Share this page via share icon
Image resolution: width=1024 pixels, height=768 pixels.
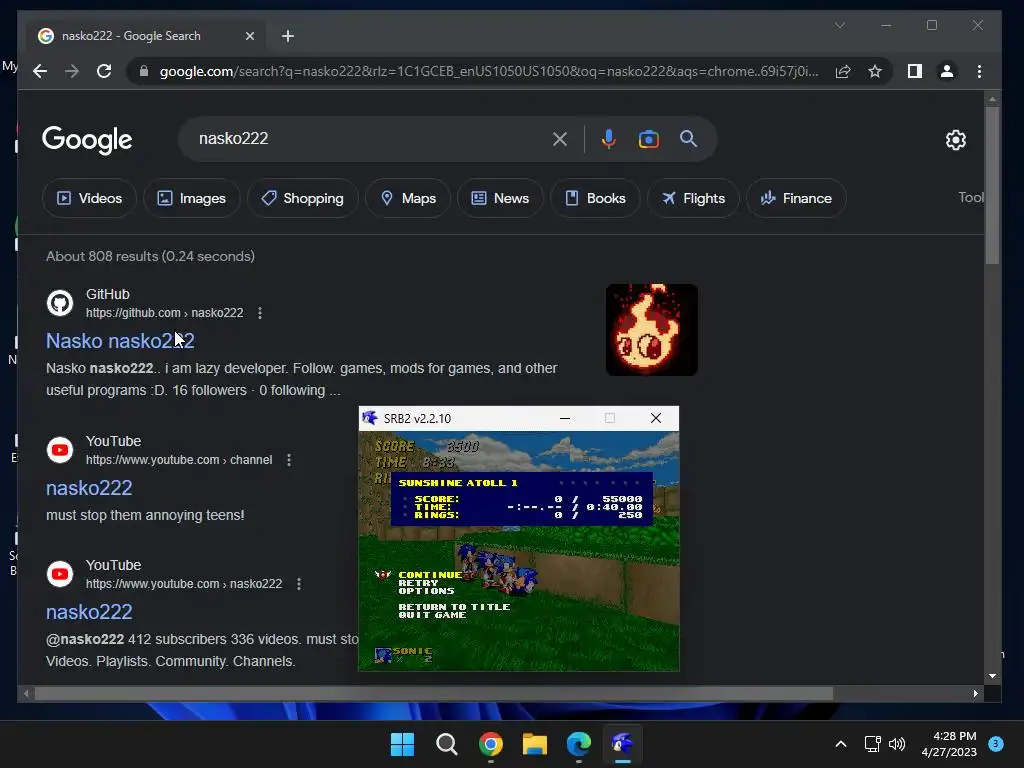click(x=843, y=71)
